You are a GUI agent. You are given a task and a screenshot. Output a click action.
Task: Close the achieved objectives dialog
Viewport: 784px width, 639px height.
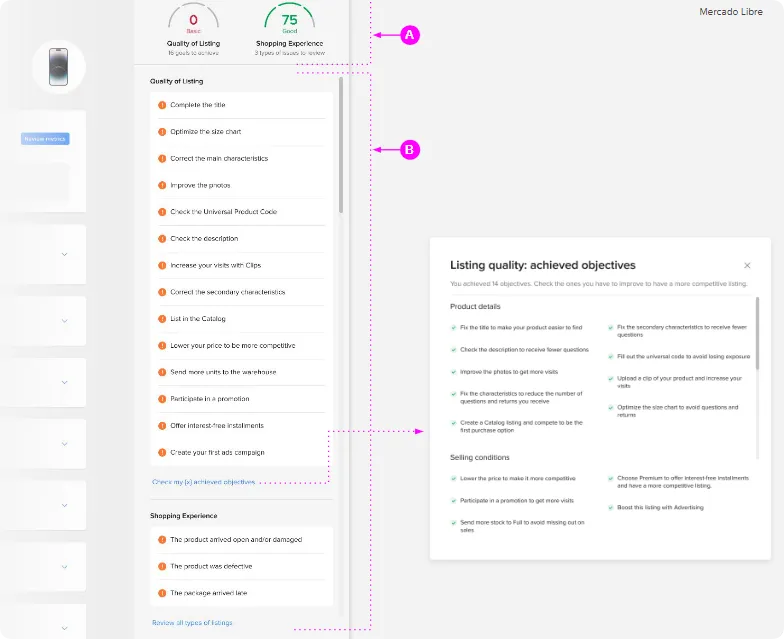747,266
